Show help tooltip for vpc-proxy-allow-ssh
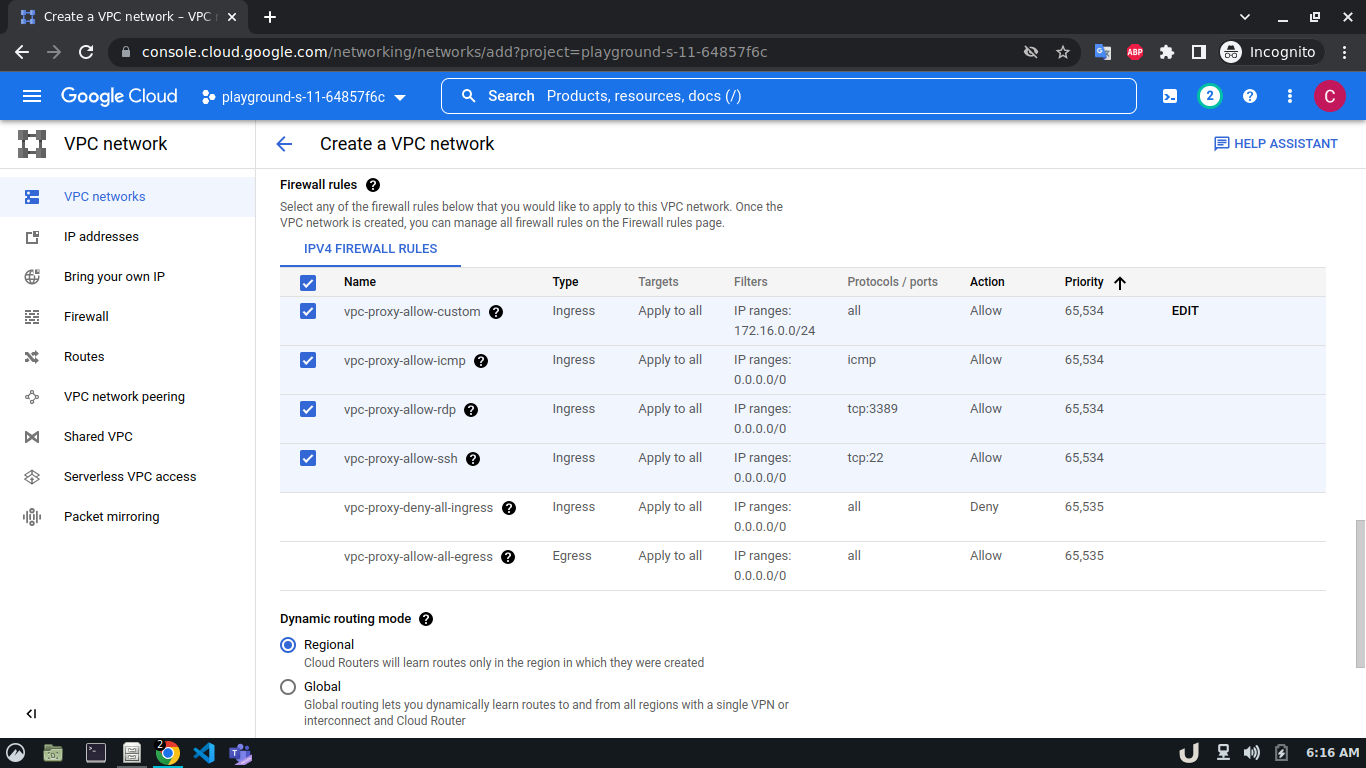 click(x=473, y=459)
